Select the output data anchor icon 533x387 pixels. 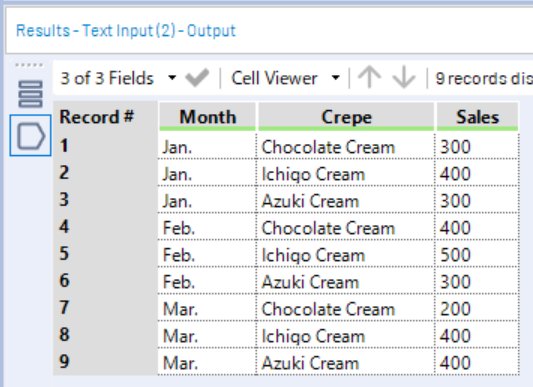[x=31, y=136]
